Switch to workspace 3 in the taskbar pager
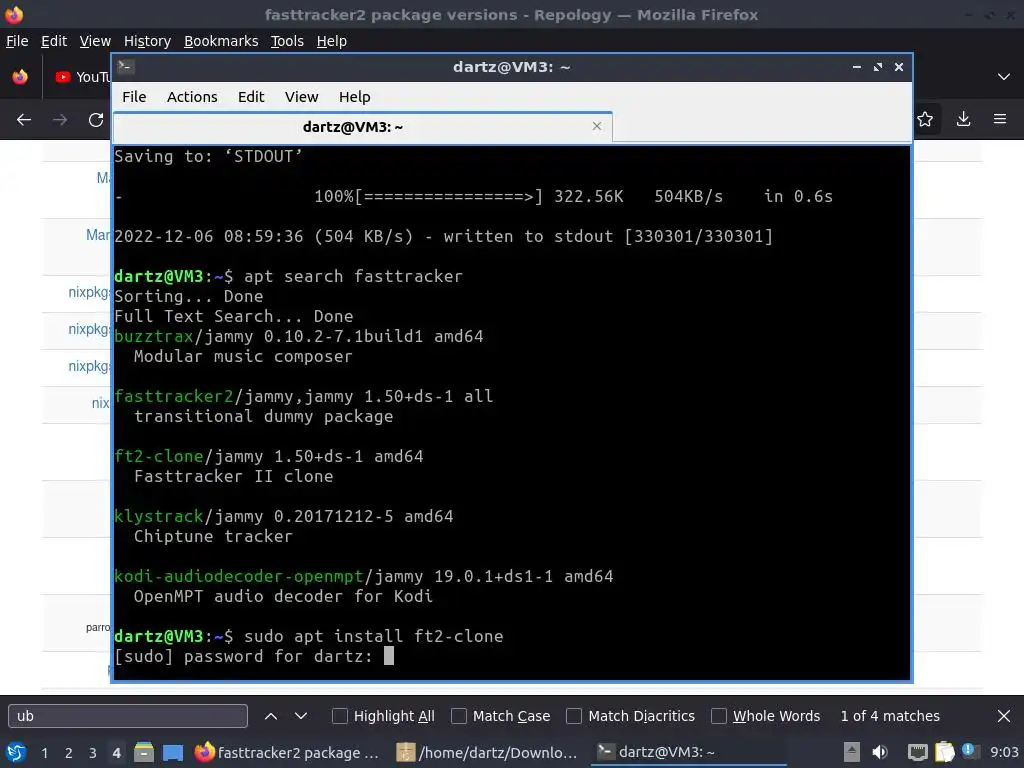The image size is (1024, 768). [x=93, y=753]
